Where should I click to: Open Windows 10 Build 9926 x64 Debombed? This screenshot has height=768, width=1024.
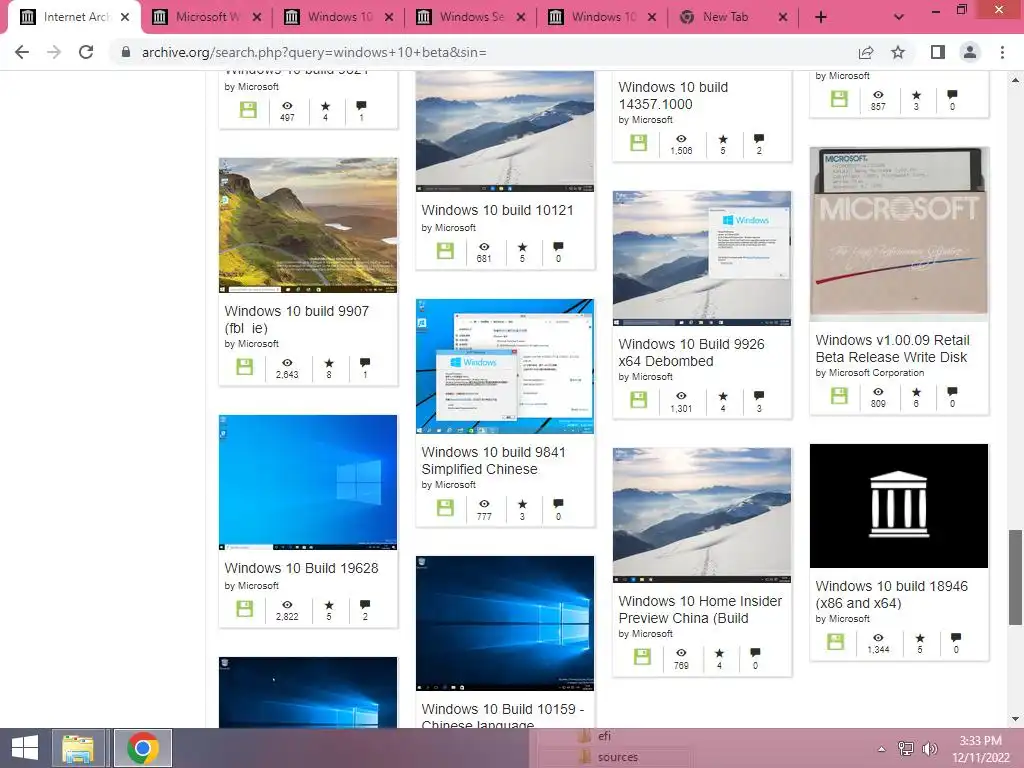pos(691,353)
